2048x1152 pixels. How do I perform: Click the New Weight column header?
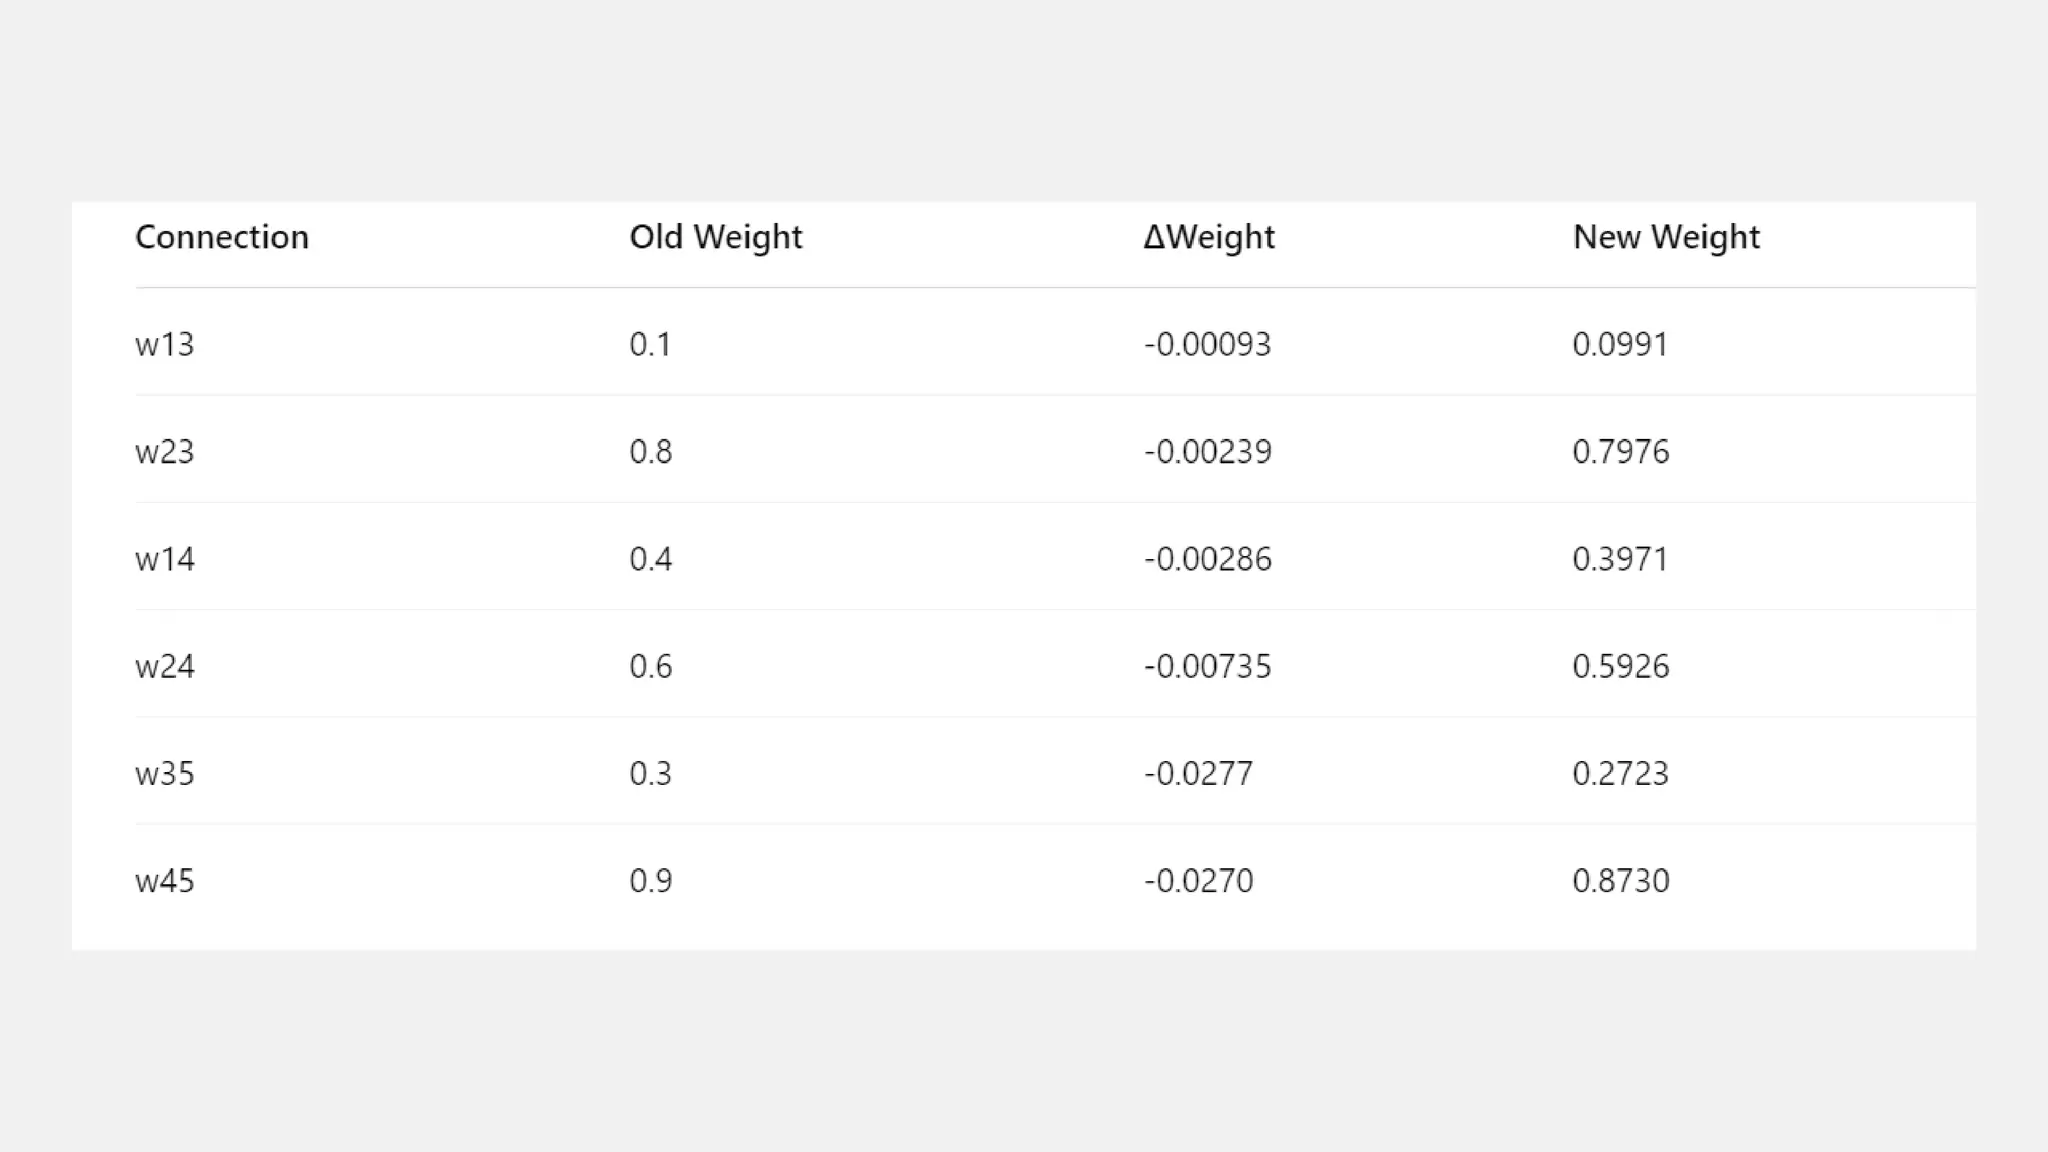[1665, 237]
